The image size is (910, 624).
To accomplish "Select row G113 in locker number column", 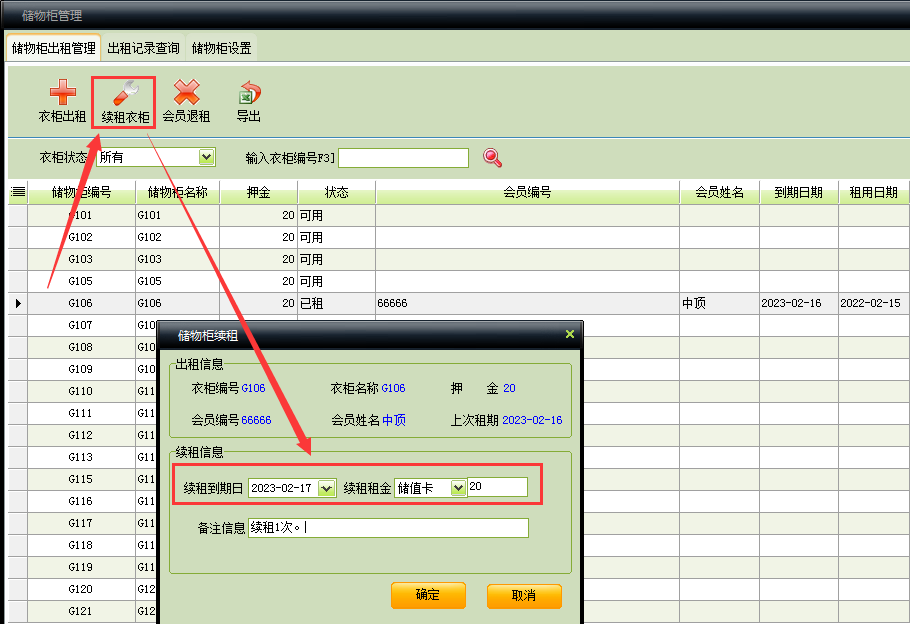I will (81, 457).
